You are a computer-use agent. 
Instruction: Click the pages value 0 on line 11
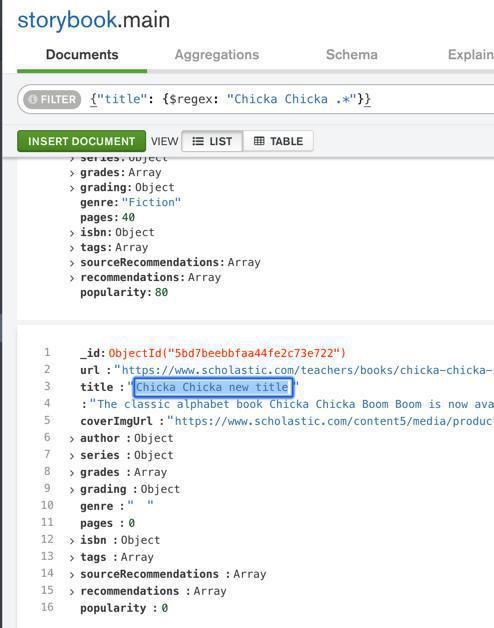(131, 523)
